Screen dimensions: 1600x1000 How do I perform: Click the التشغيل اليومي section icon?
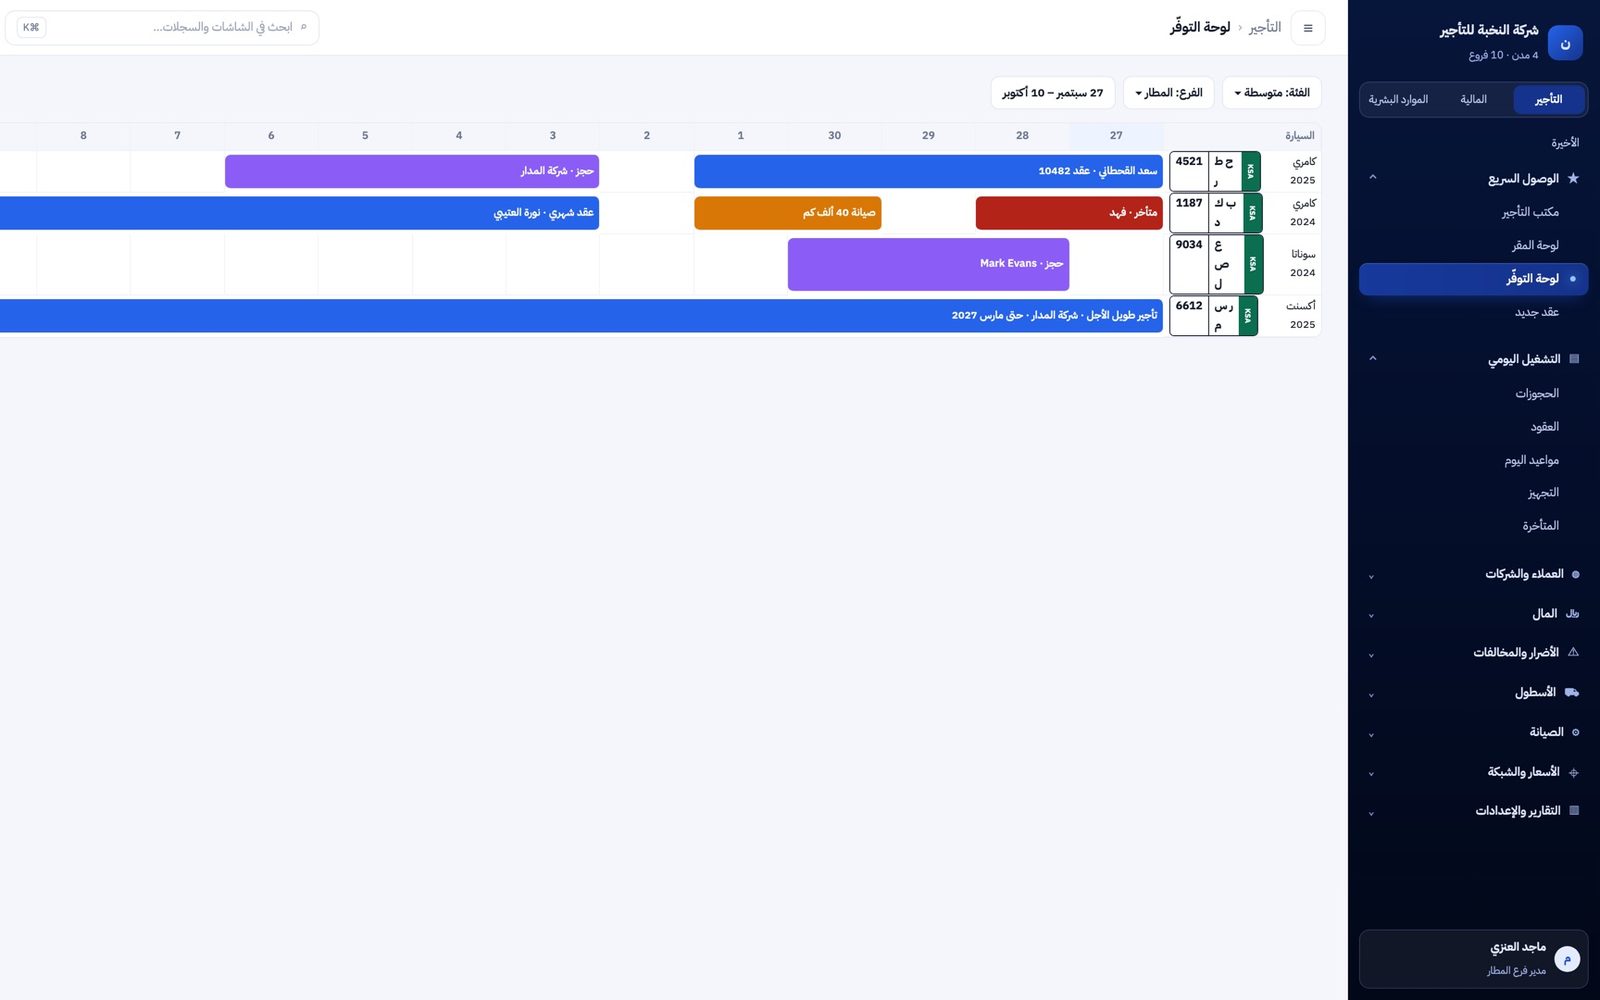click(x=1574, y=358)
